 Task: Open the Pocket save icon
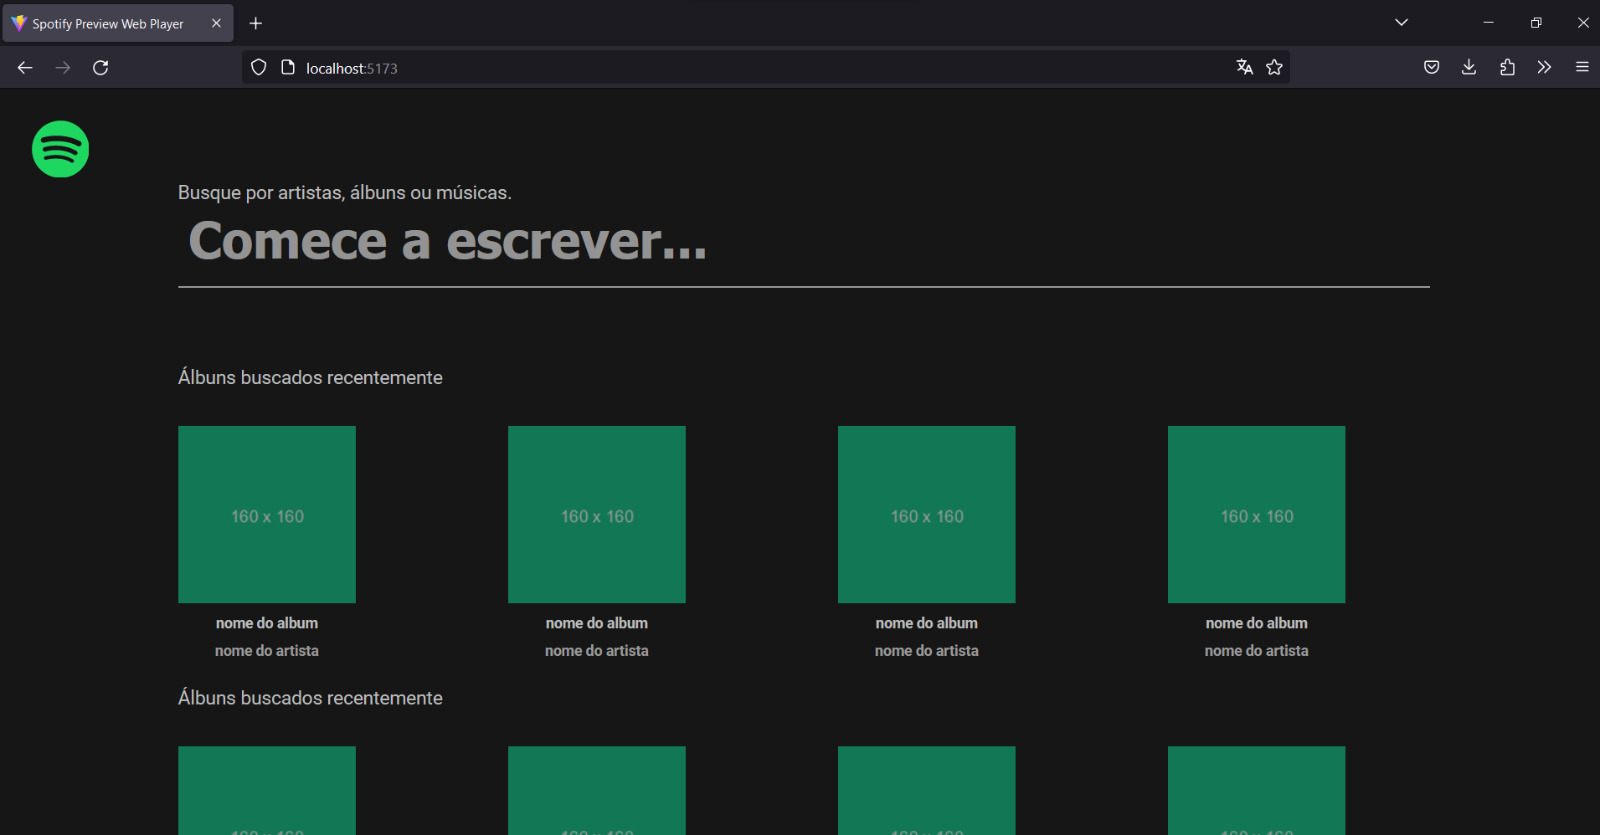coord(1431,67)
